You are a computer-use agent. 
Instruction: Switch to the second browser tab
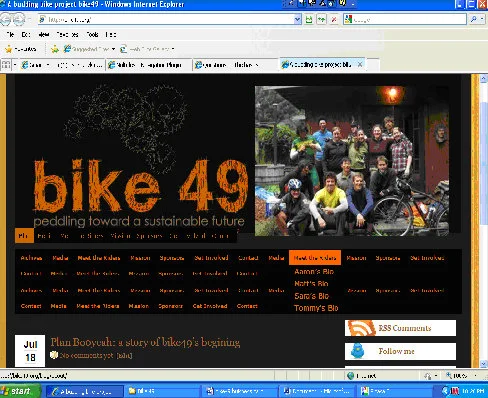[149, 65]
